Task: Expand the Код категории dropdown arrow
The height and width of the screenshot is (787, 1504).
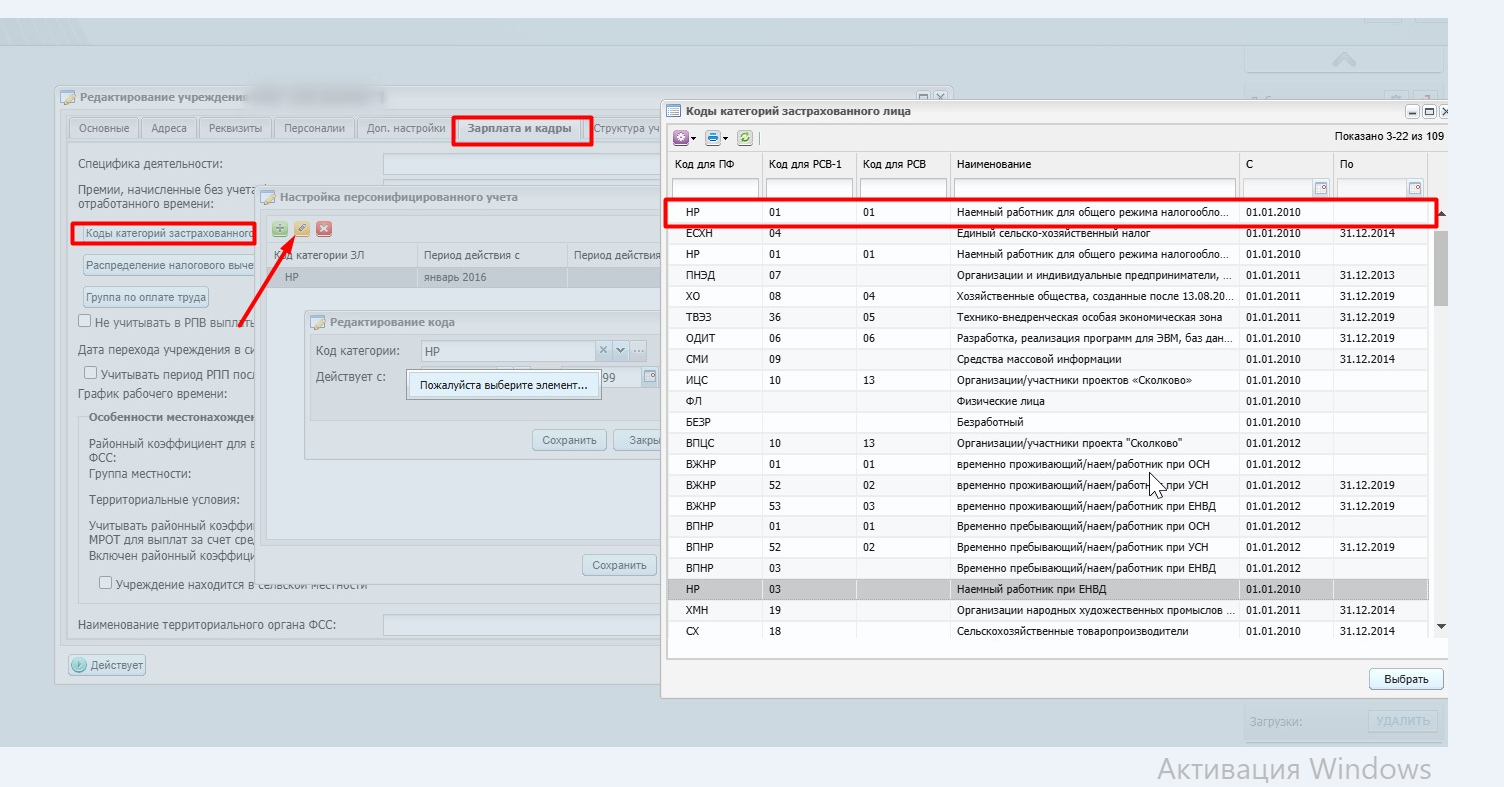Action: (x=620, y=351)
